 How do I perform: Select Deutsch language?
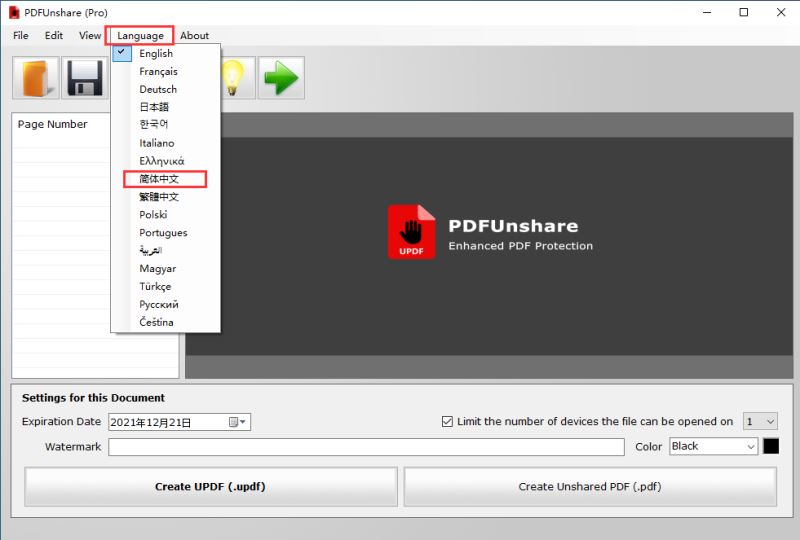tap(166, 89)
